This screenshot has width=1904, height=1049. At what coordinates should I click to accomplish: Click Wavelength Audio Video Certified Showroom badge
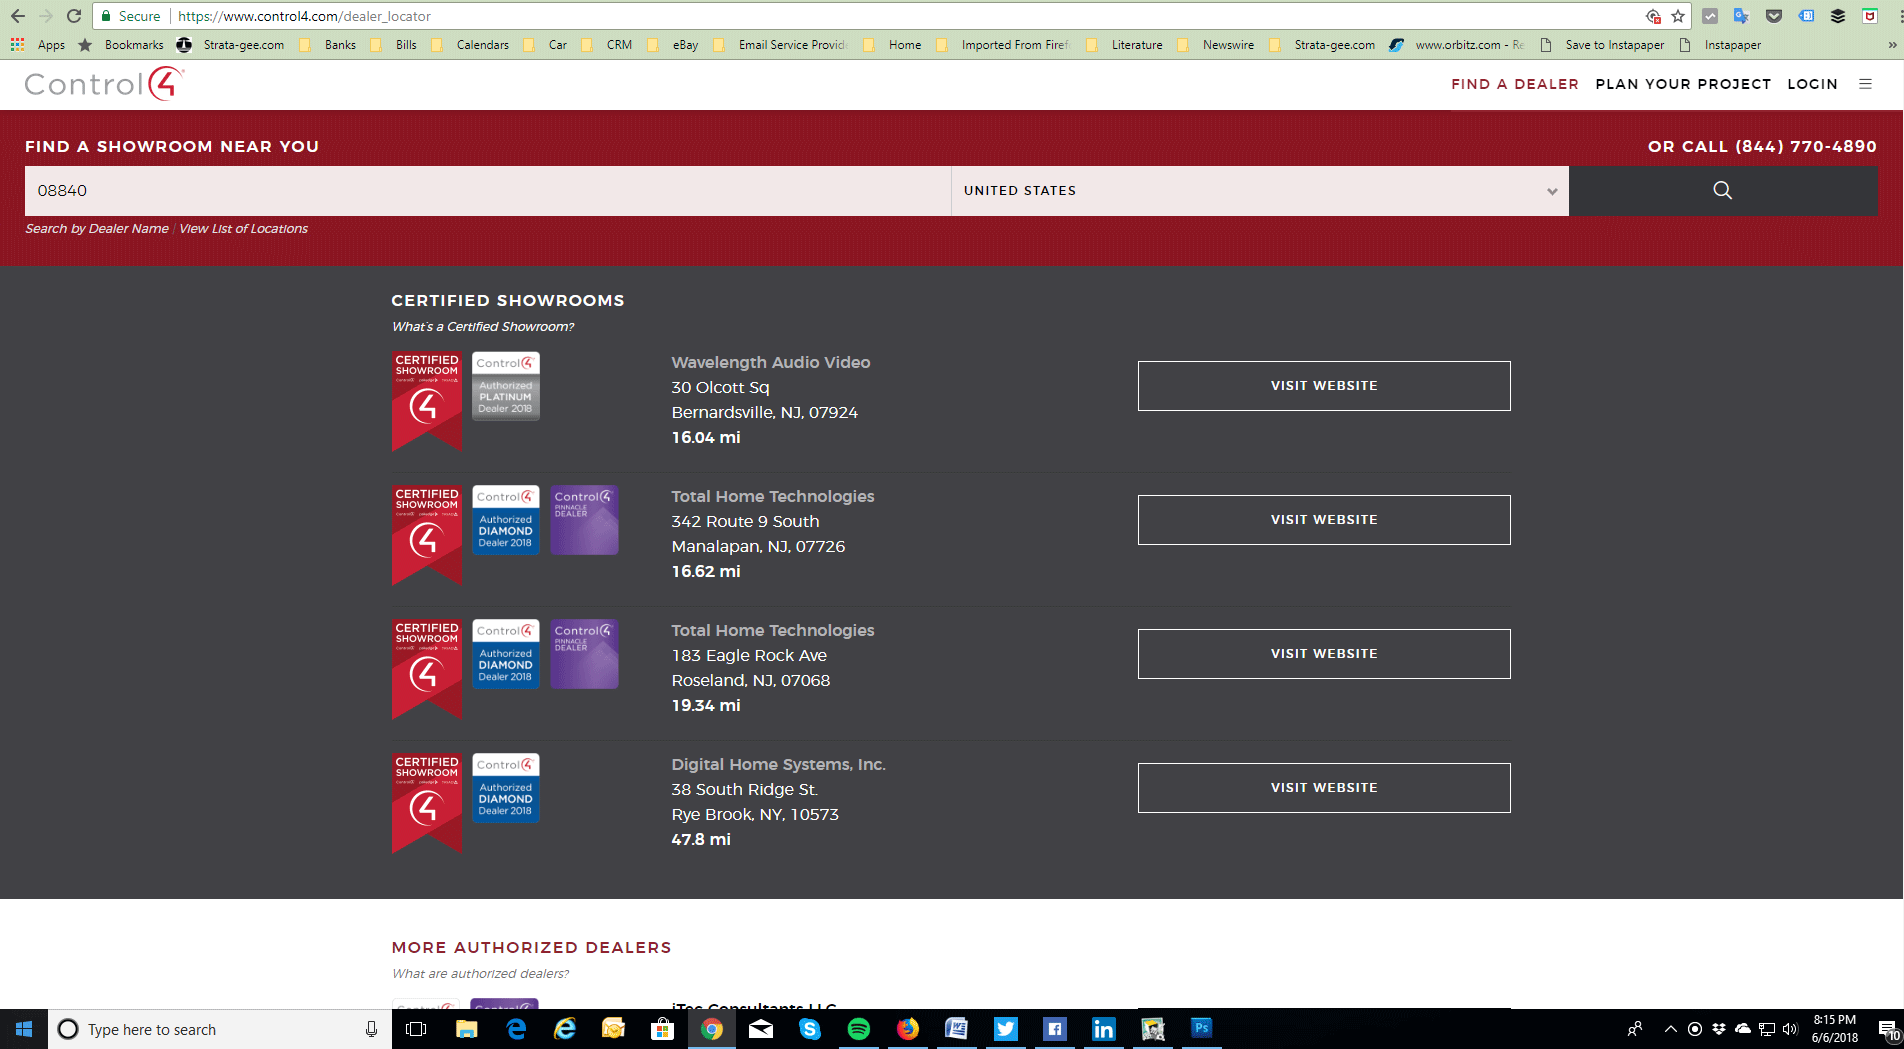click(x=427, y=401)
